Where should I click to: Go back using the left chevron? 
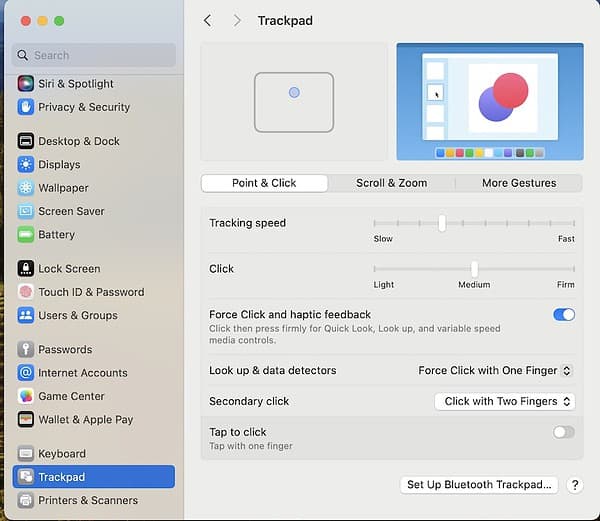coord(207,20)
